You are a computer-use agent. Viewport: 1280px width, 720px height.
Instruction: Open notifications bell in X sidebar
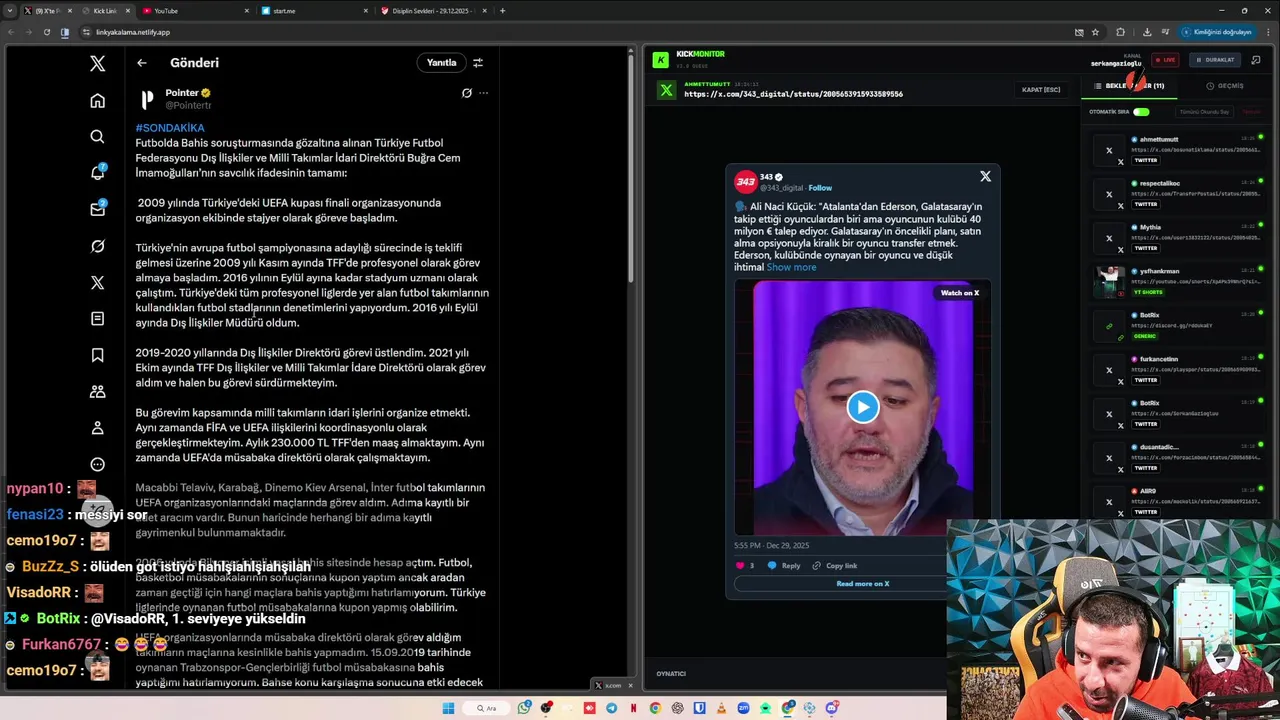97,173
